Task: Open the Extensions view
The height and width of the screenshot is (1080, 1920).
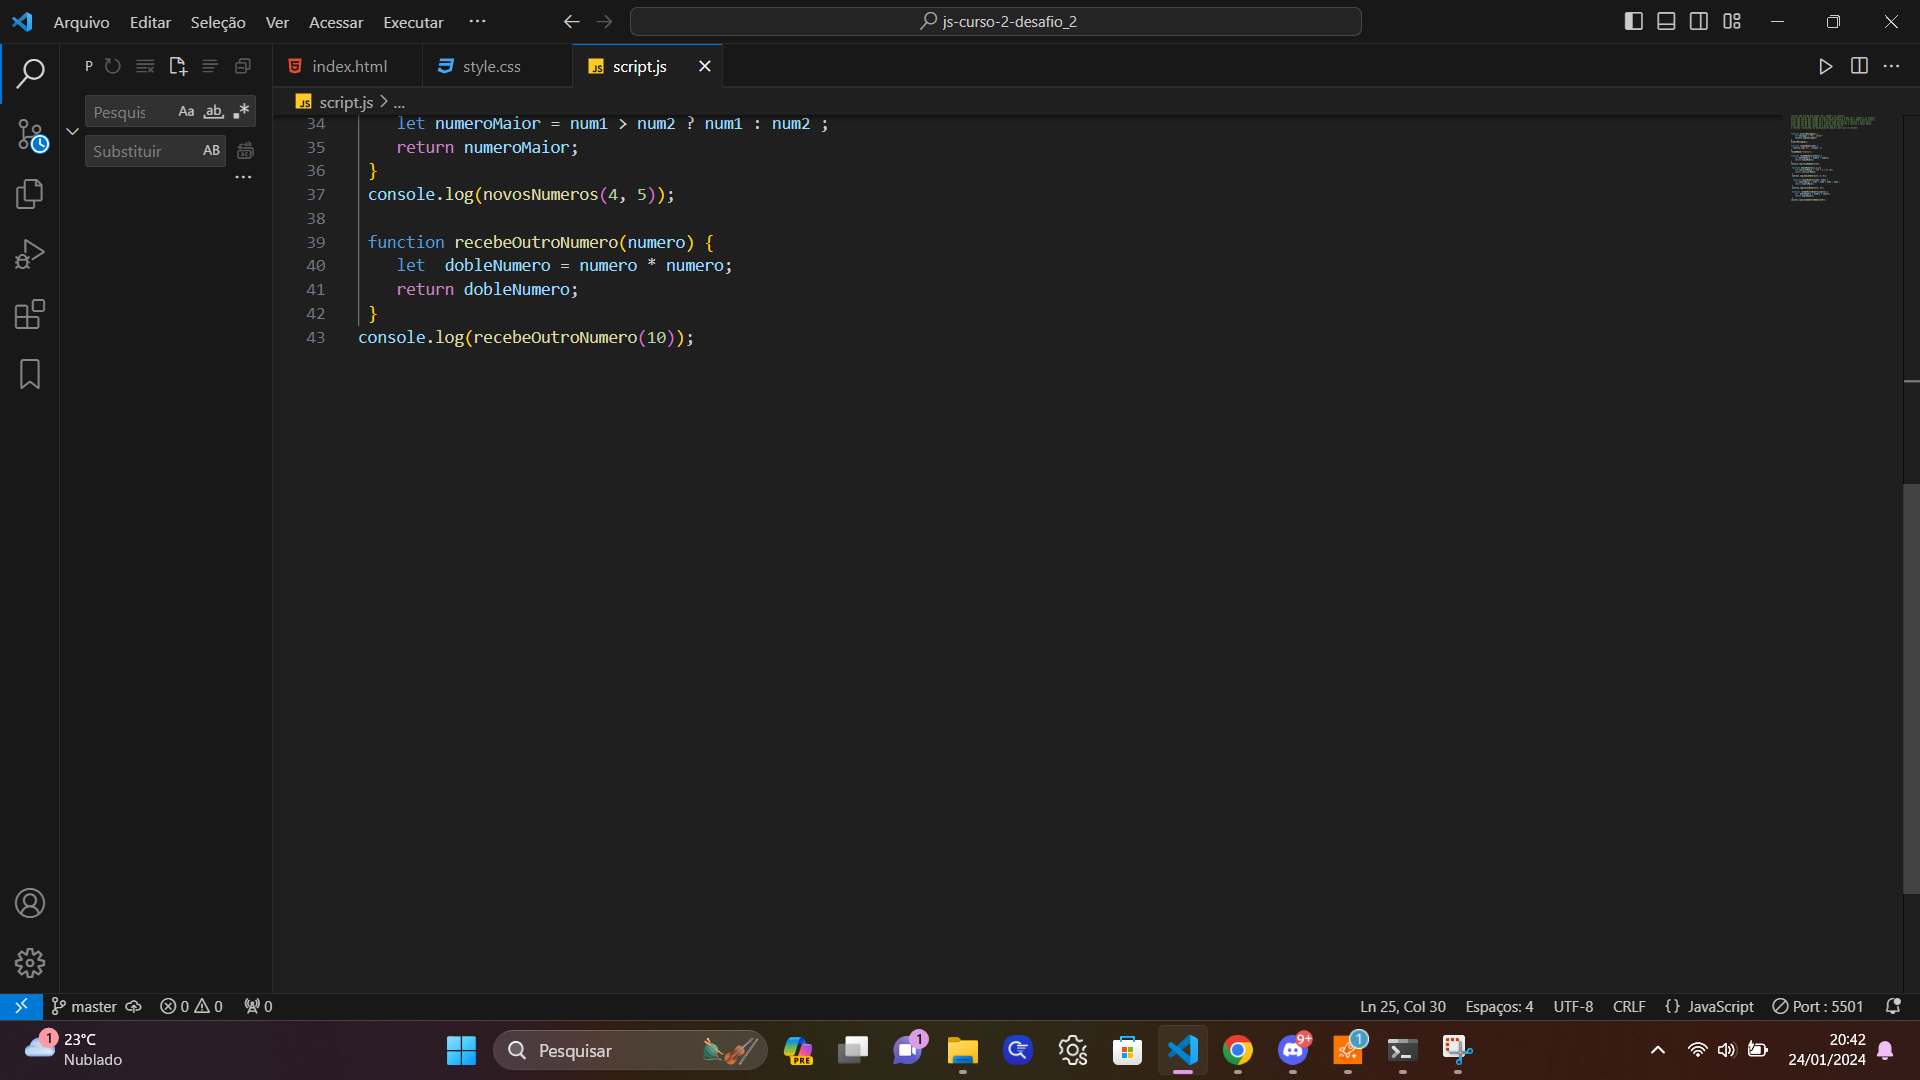Action: coord(30,314)
